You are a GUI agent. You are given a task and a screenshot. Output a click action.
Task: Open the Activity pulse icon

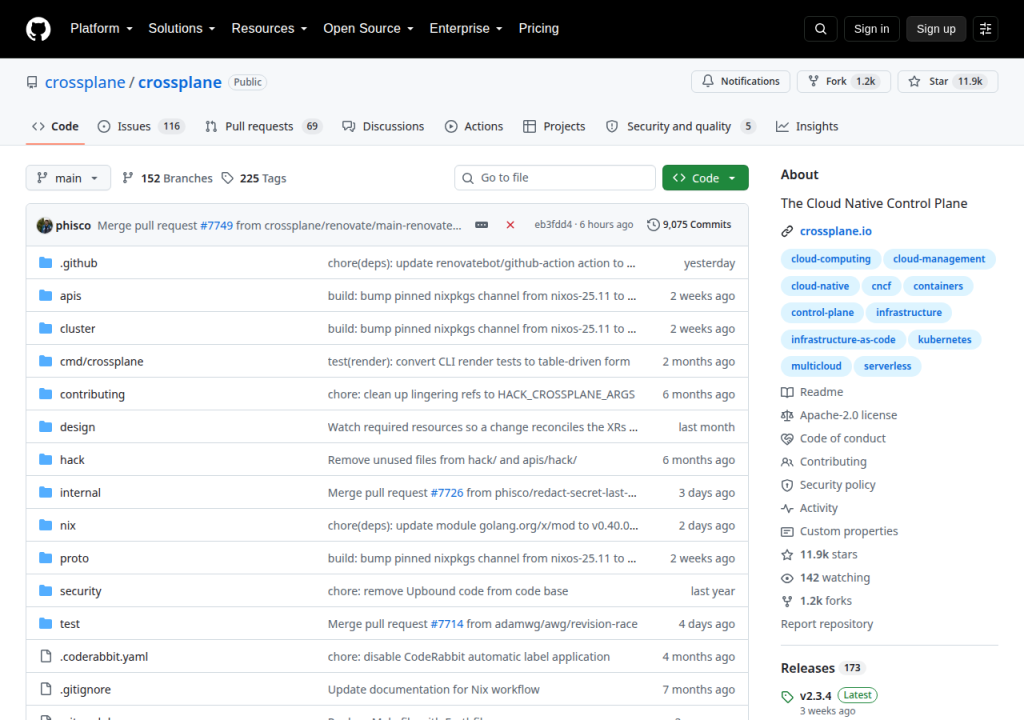(x=787, y=508)
